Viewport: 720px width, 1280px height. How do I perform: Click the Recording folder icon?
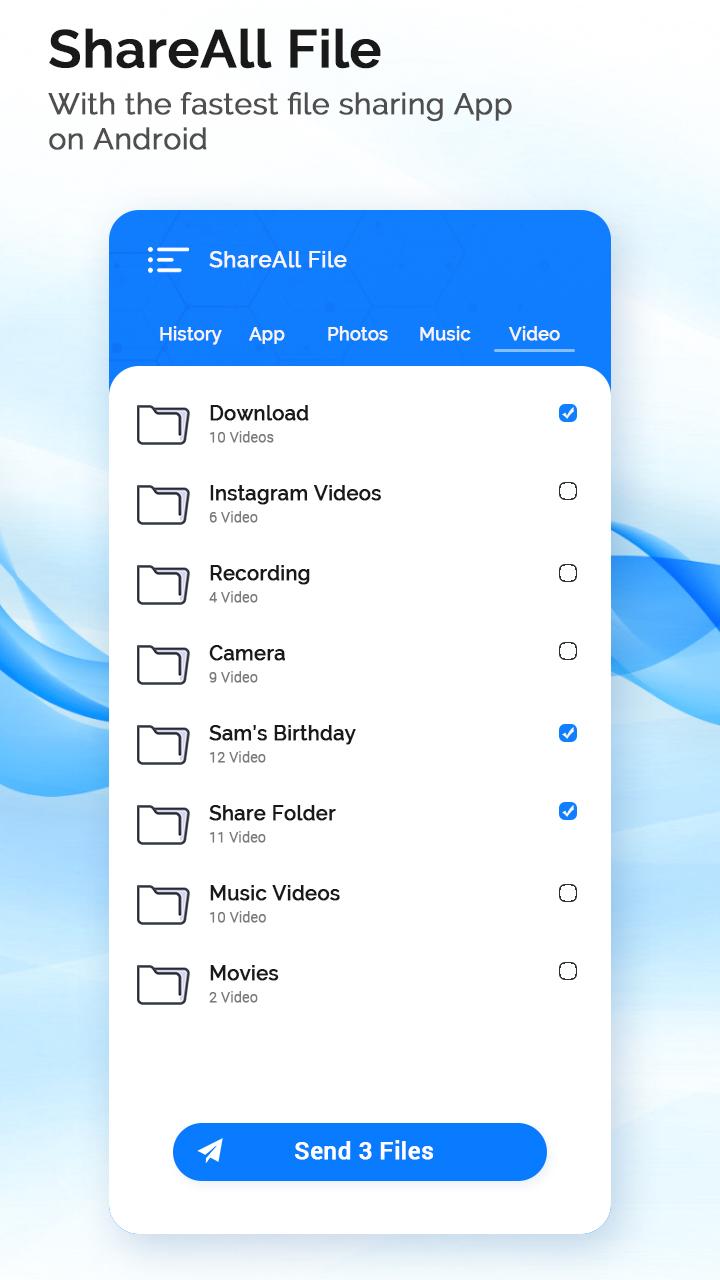tap(163, 585)
